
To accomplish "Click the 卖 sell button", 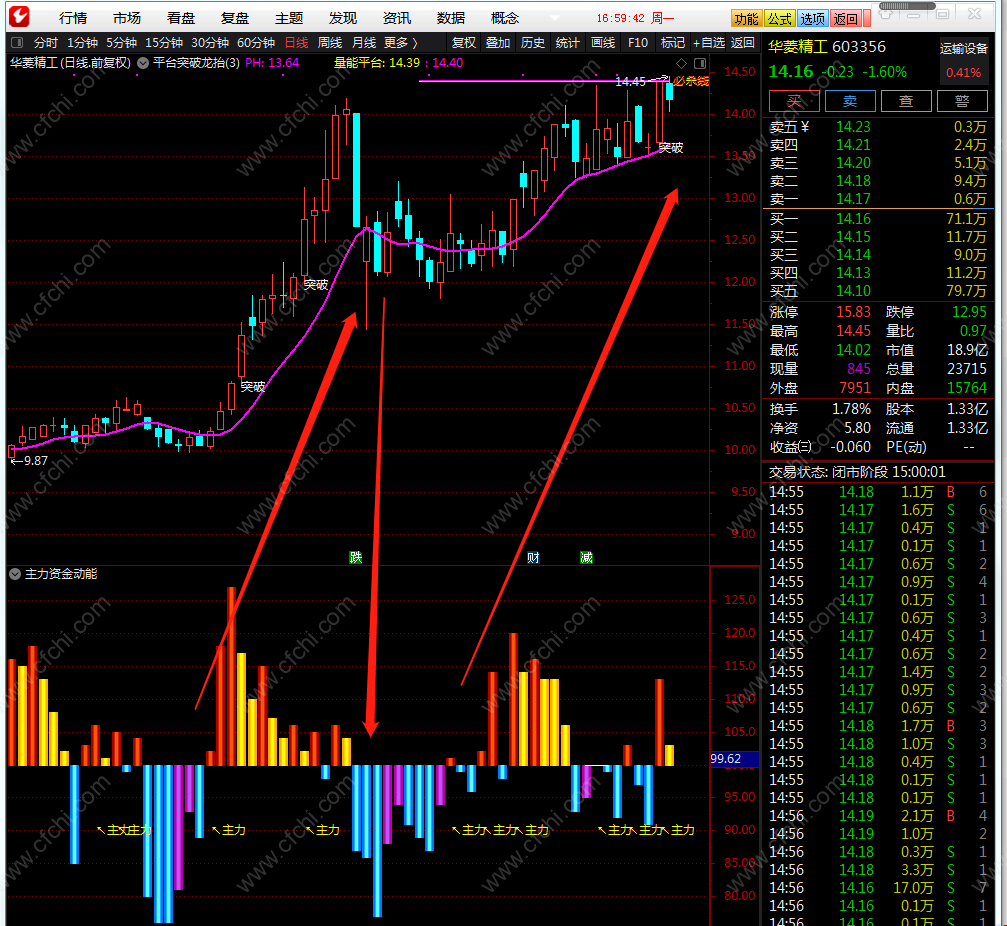I will 850,101.
